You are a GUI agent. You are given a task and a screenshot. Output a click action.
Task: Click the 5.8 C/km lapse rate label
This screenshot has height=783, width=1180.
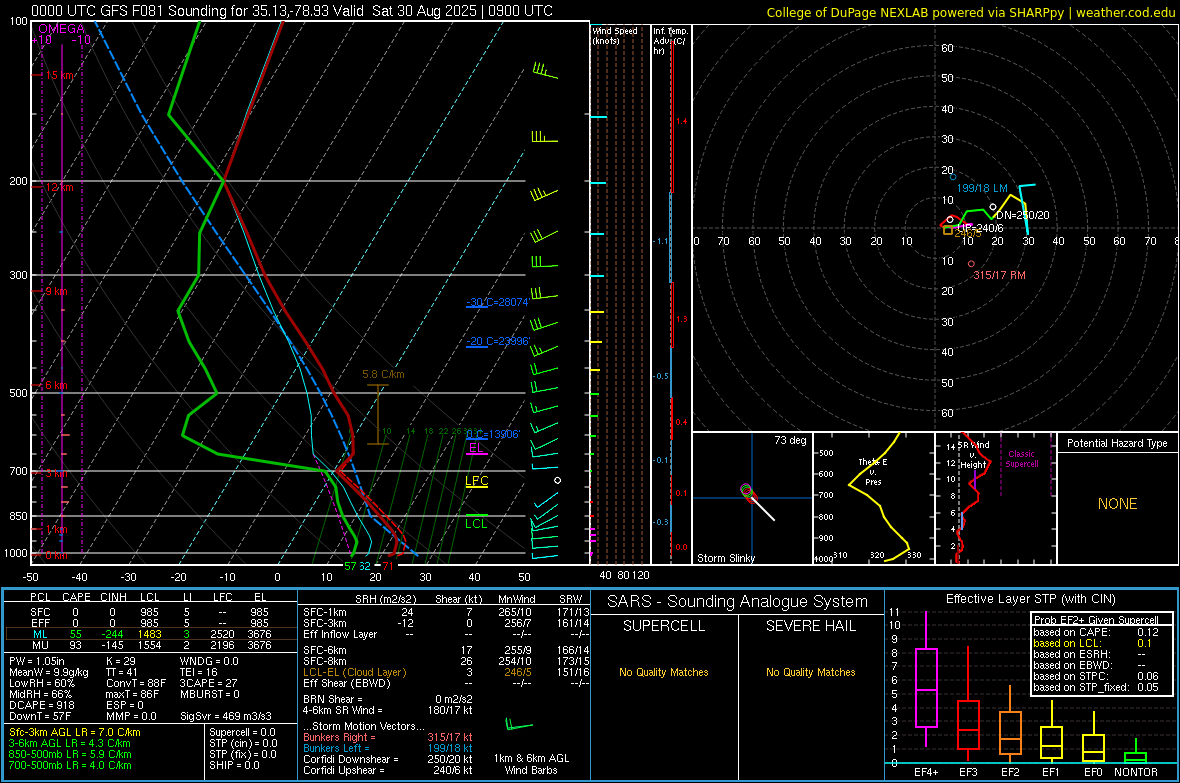(383, 374)
